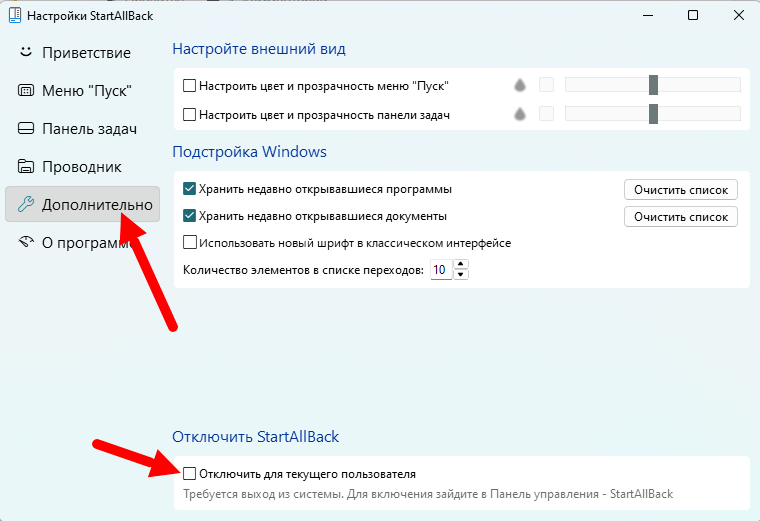Screen dimensions: 760x521
Task: Open the Приветствие section
Action: tap(82, 52)
